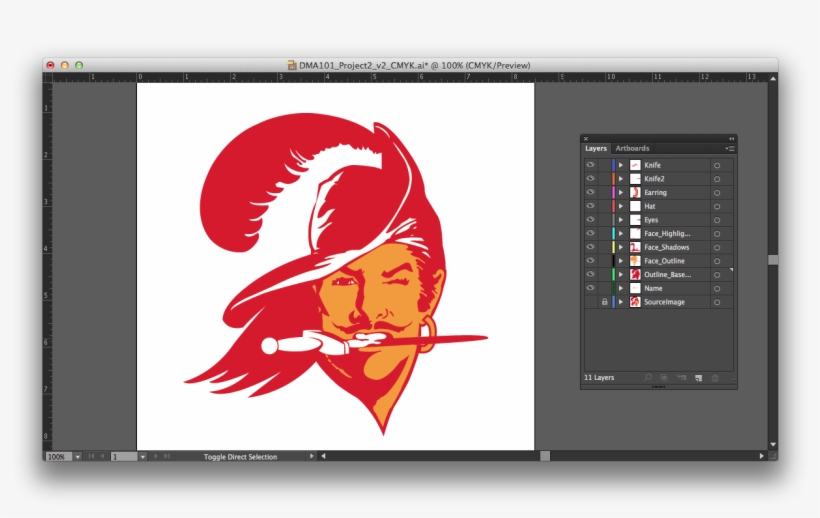This screenshot has height=518, width=820.
Task: Expand the Earring layer triangle
Action: [x=621, y=192]
